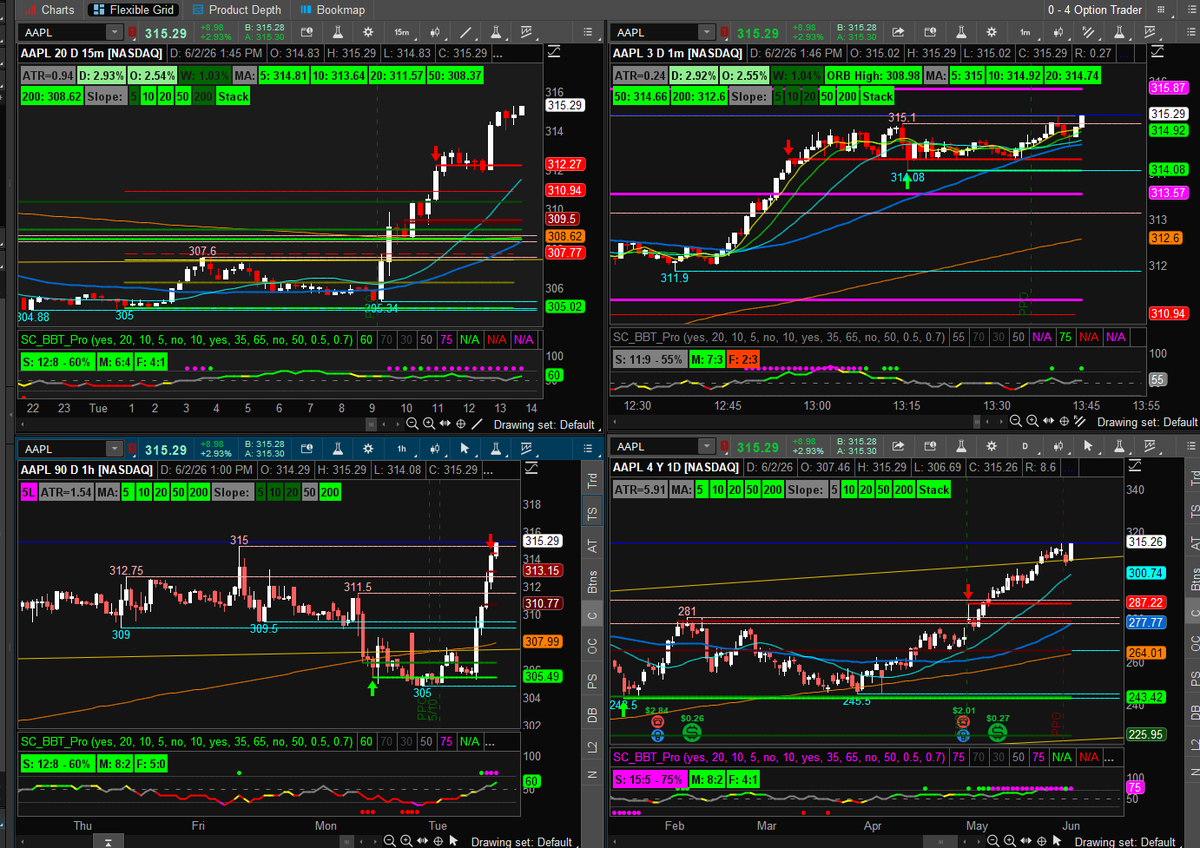Viewport: 1200px width, 848px height.
Task: Toggle the Btns side button on middle strip
Action: point(592,580)
